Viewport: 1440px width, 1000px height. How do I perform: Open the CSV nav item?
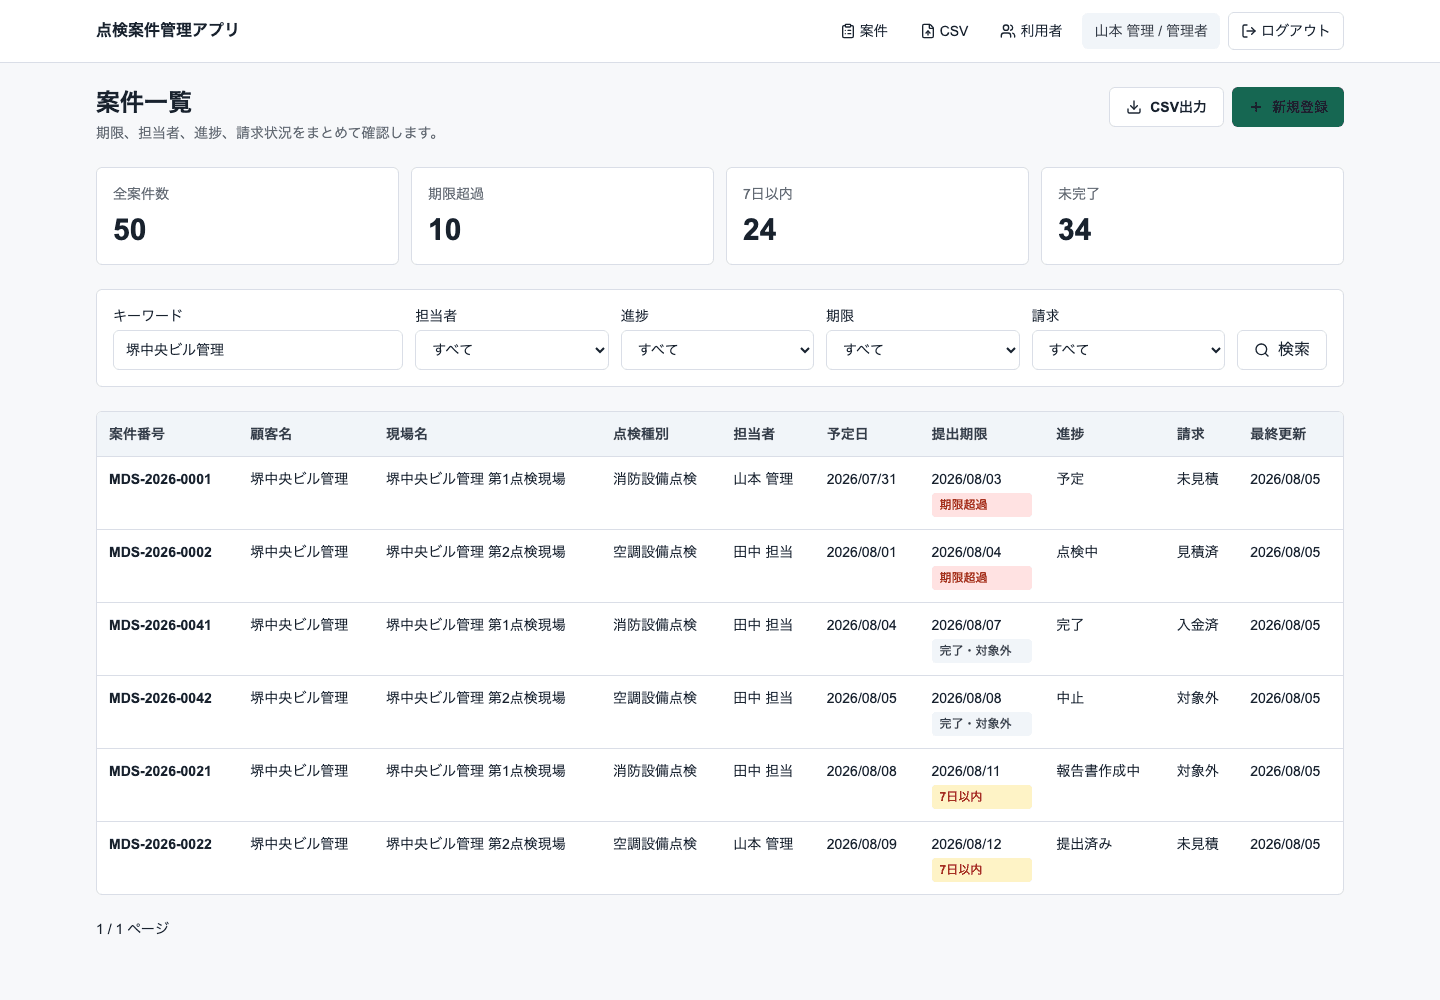pos(944,31)
